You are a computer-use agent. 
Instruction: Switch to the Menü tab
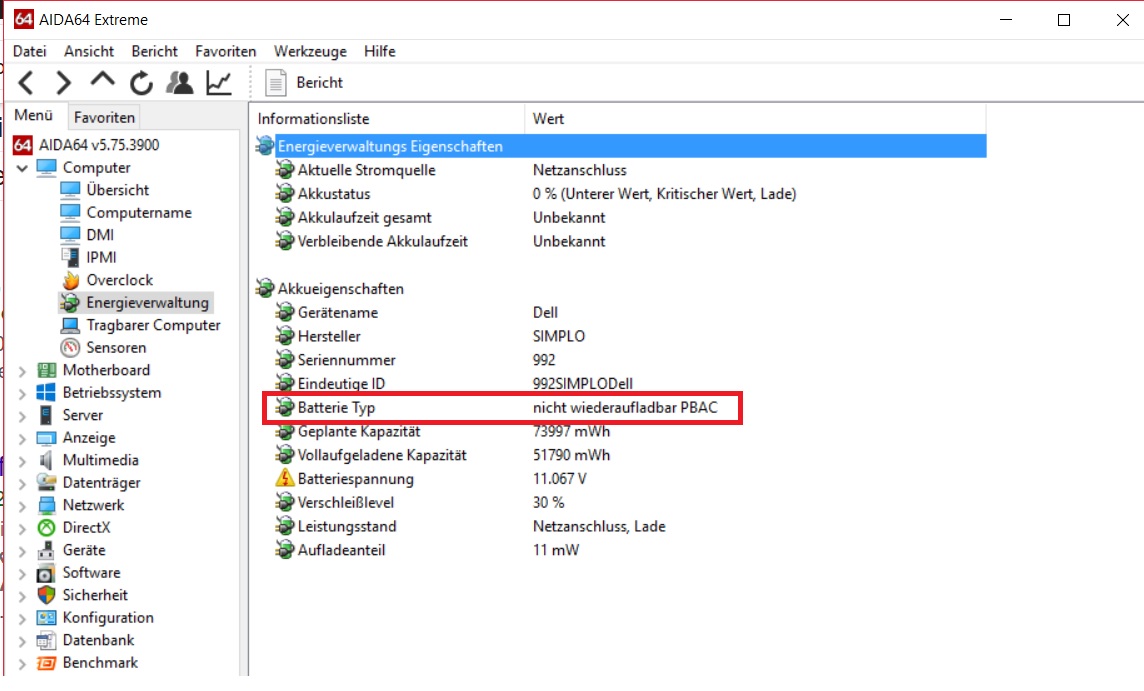[34, 115]
